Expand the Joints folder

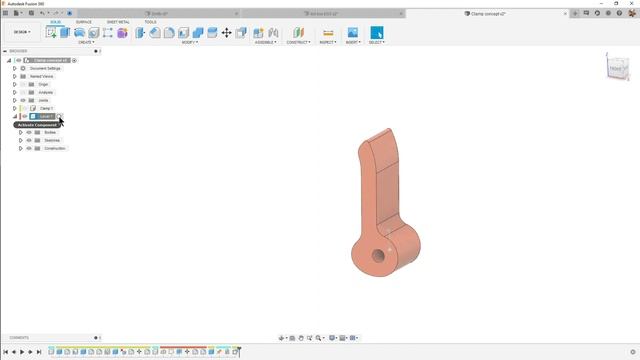(15, 100)
